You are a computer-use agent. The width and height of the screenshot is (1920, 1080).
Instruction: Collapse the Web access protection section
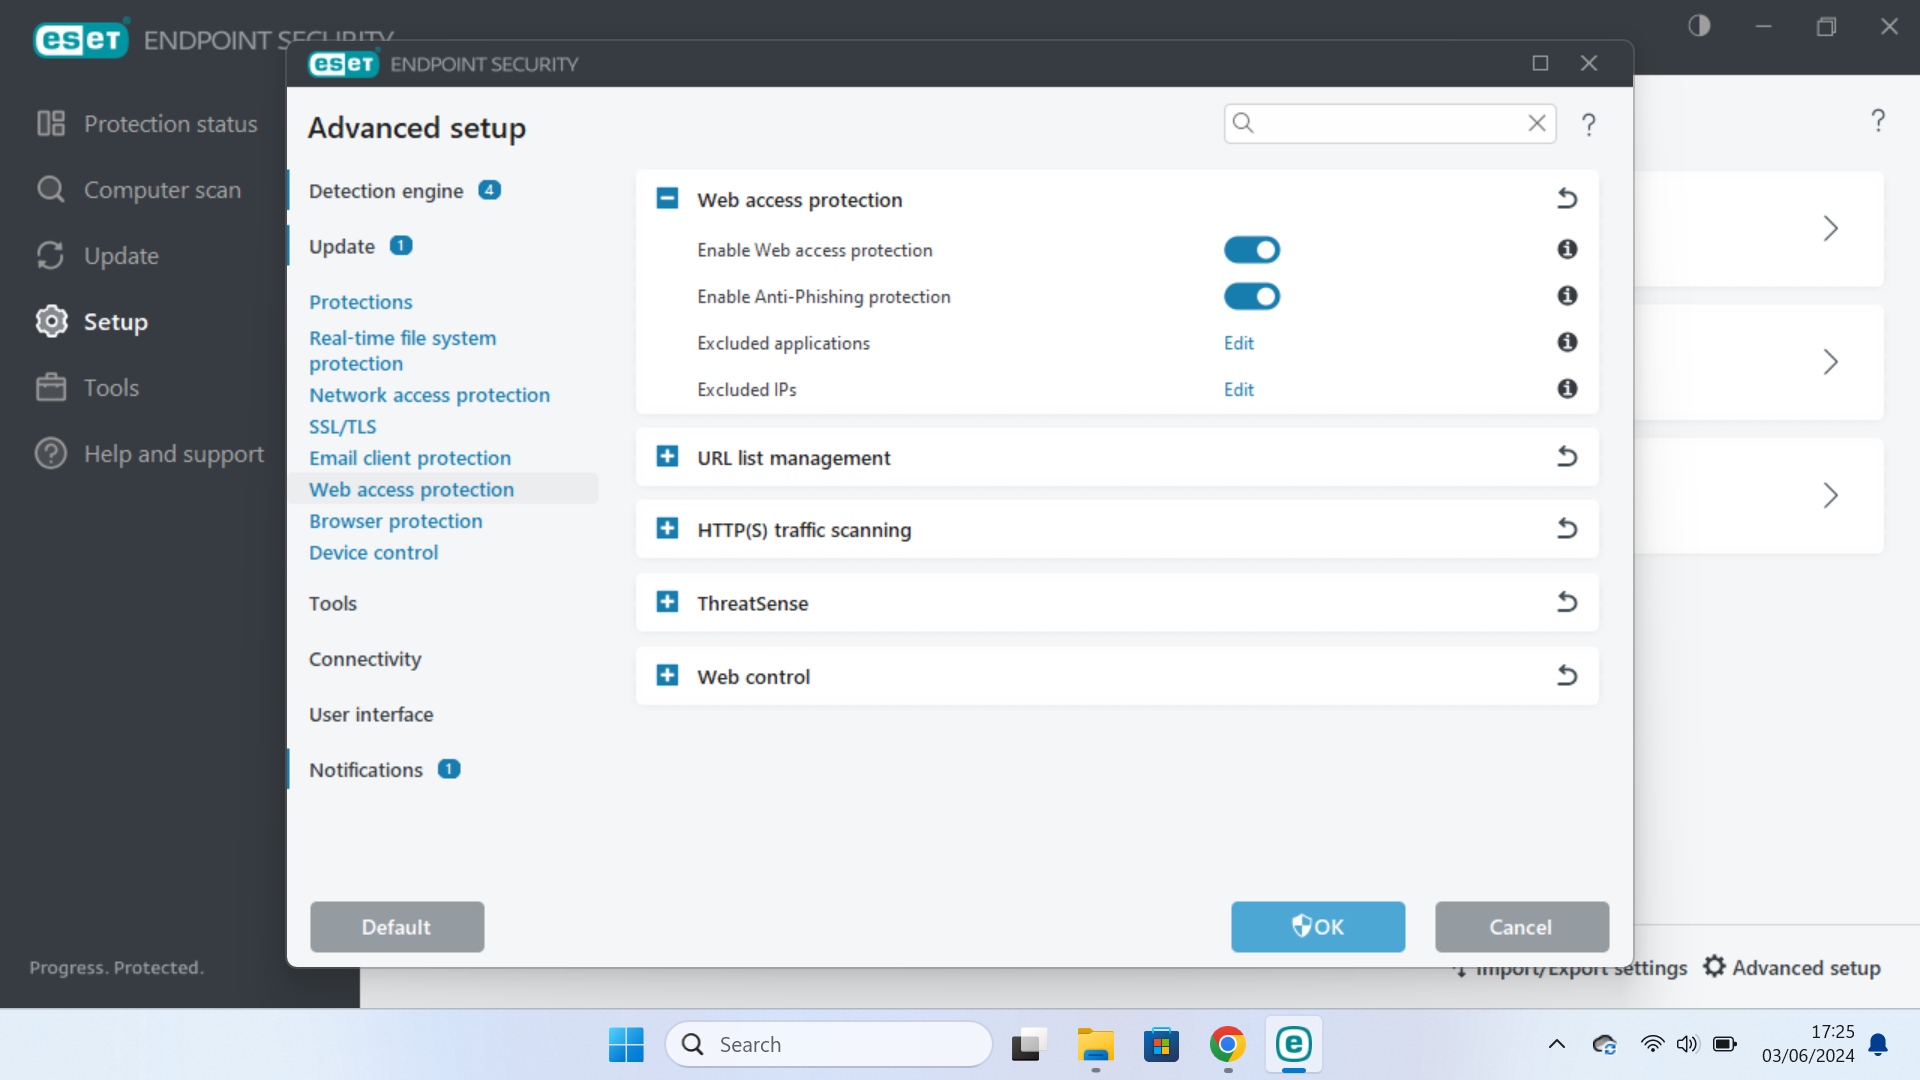(x=667, y=198)
